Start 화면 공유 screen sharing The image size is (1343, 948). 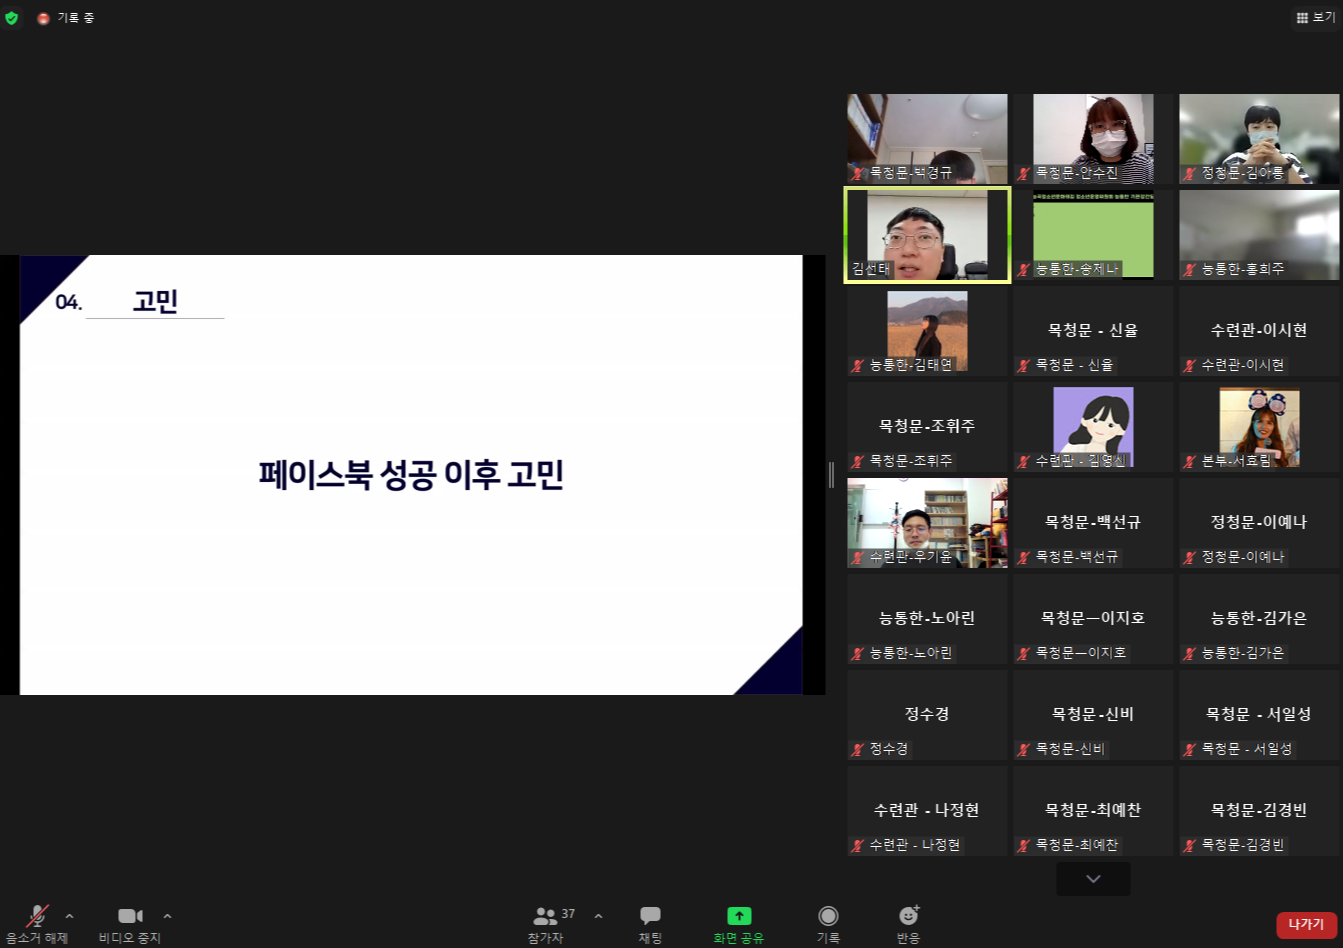click(x=739, y=924)
